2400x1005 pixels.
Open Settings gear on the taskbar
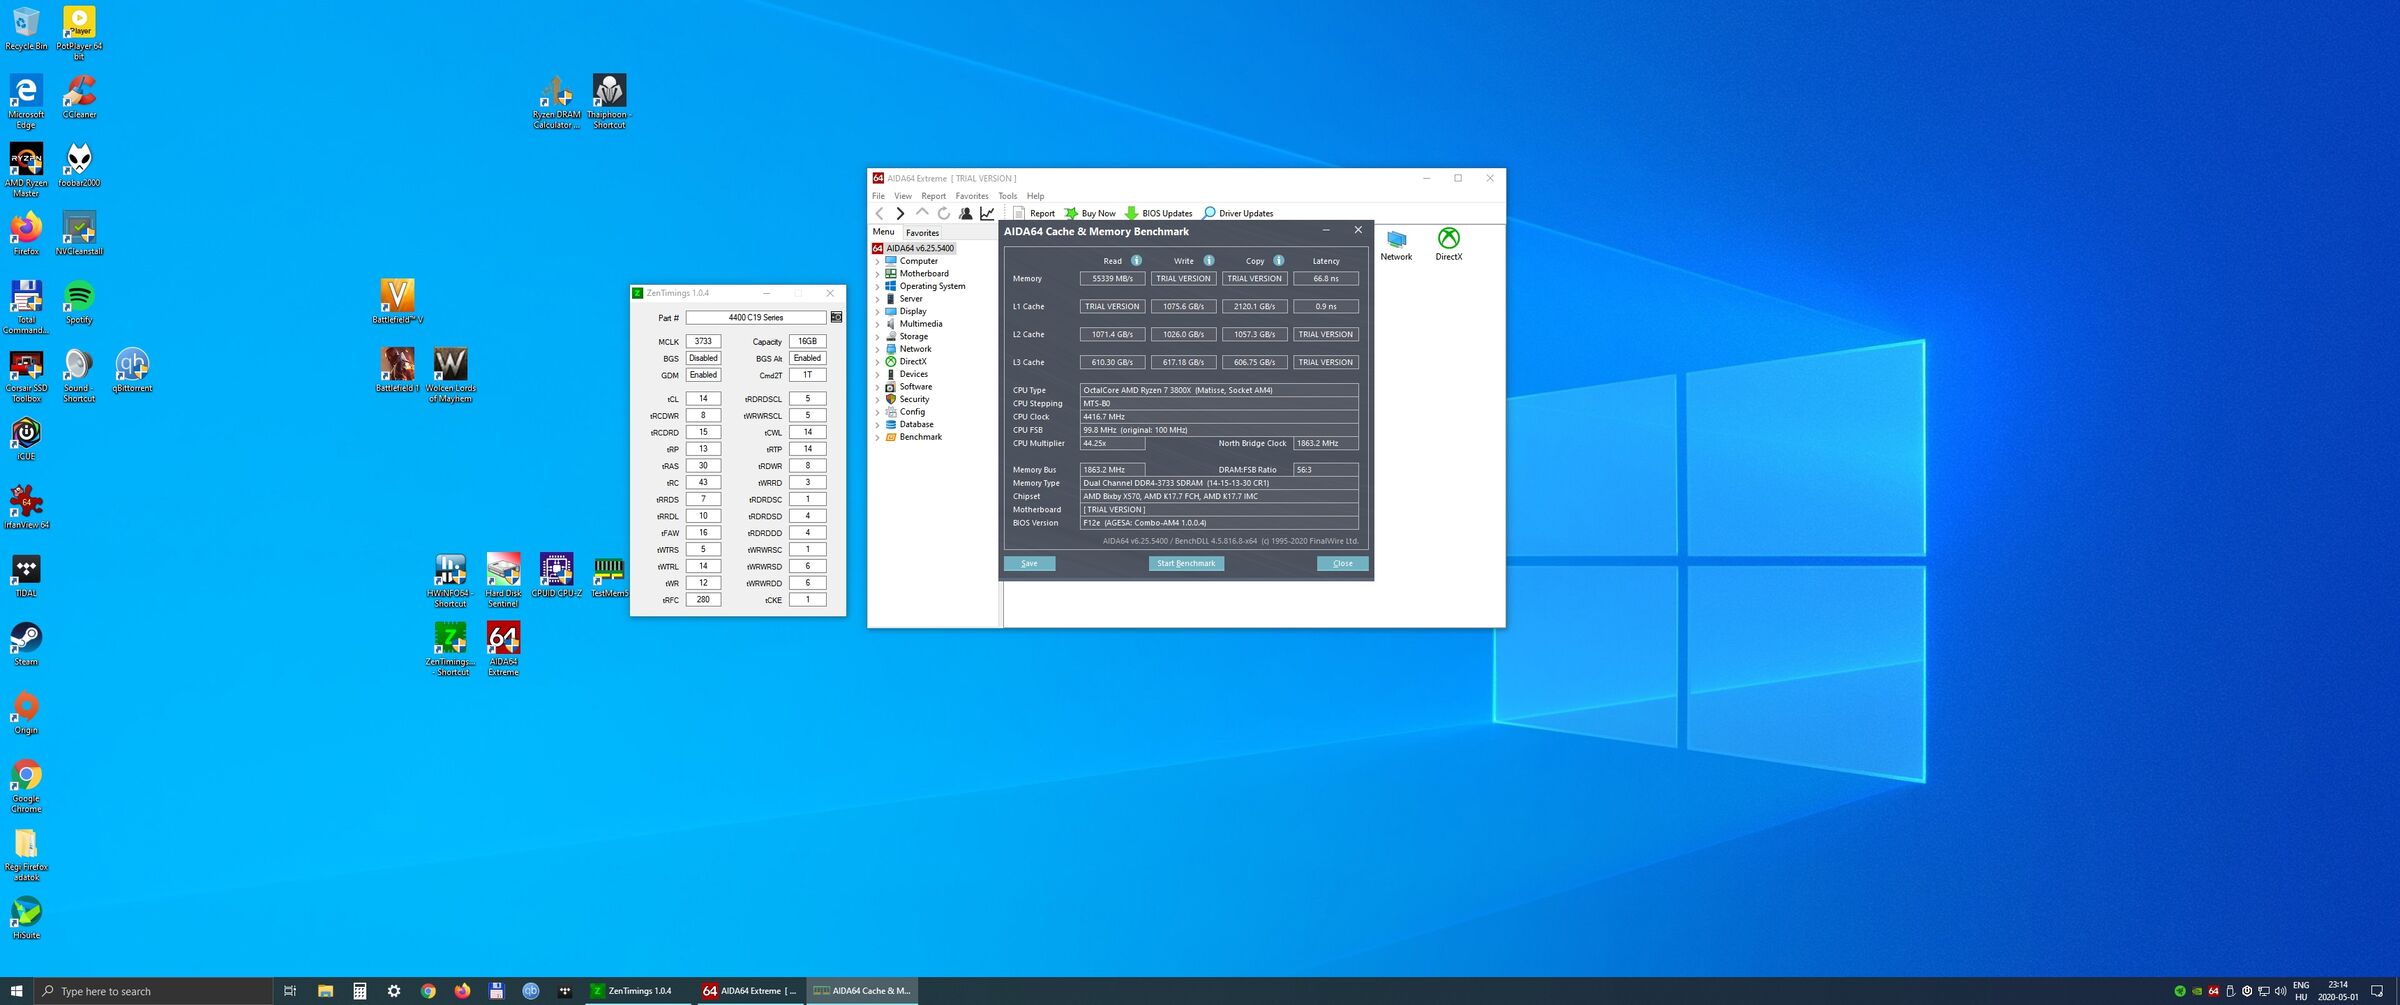(394, 991)
